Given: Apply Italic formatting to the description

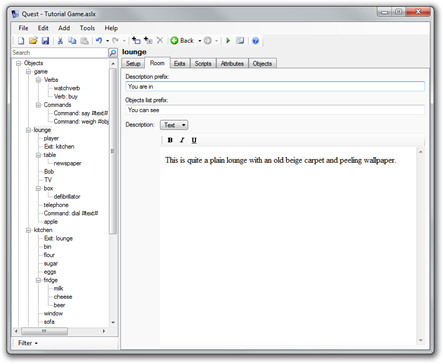Looking at the screenshot, I should point(182,140).
